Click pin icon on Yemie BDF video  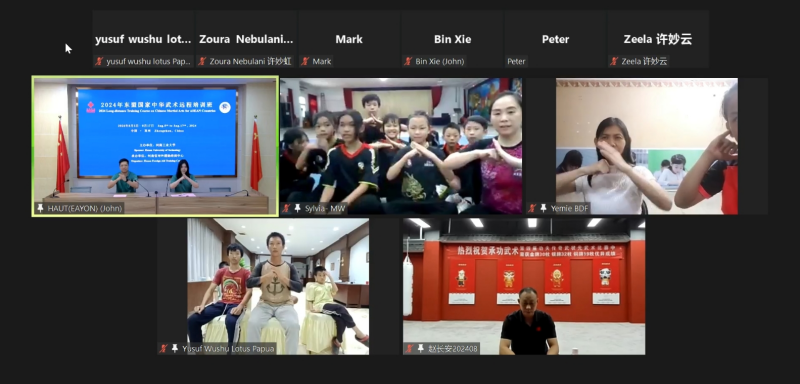[x=544, y=208]
